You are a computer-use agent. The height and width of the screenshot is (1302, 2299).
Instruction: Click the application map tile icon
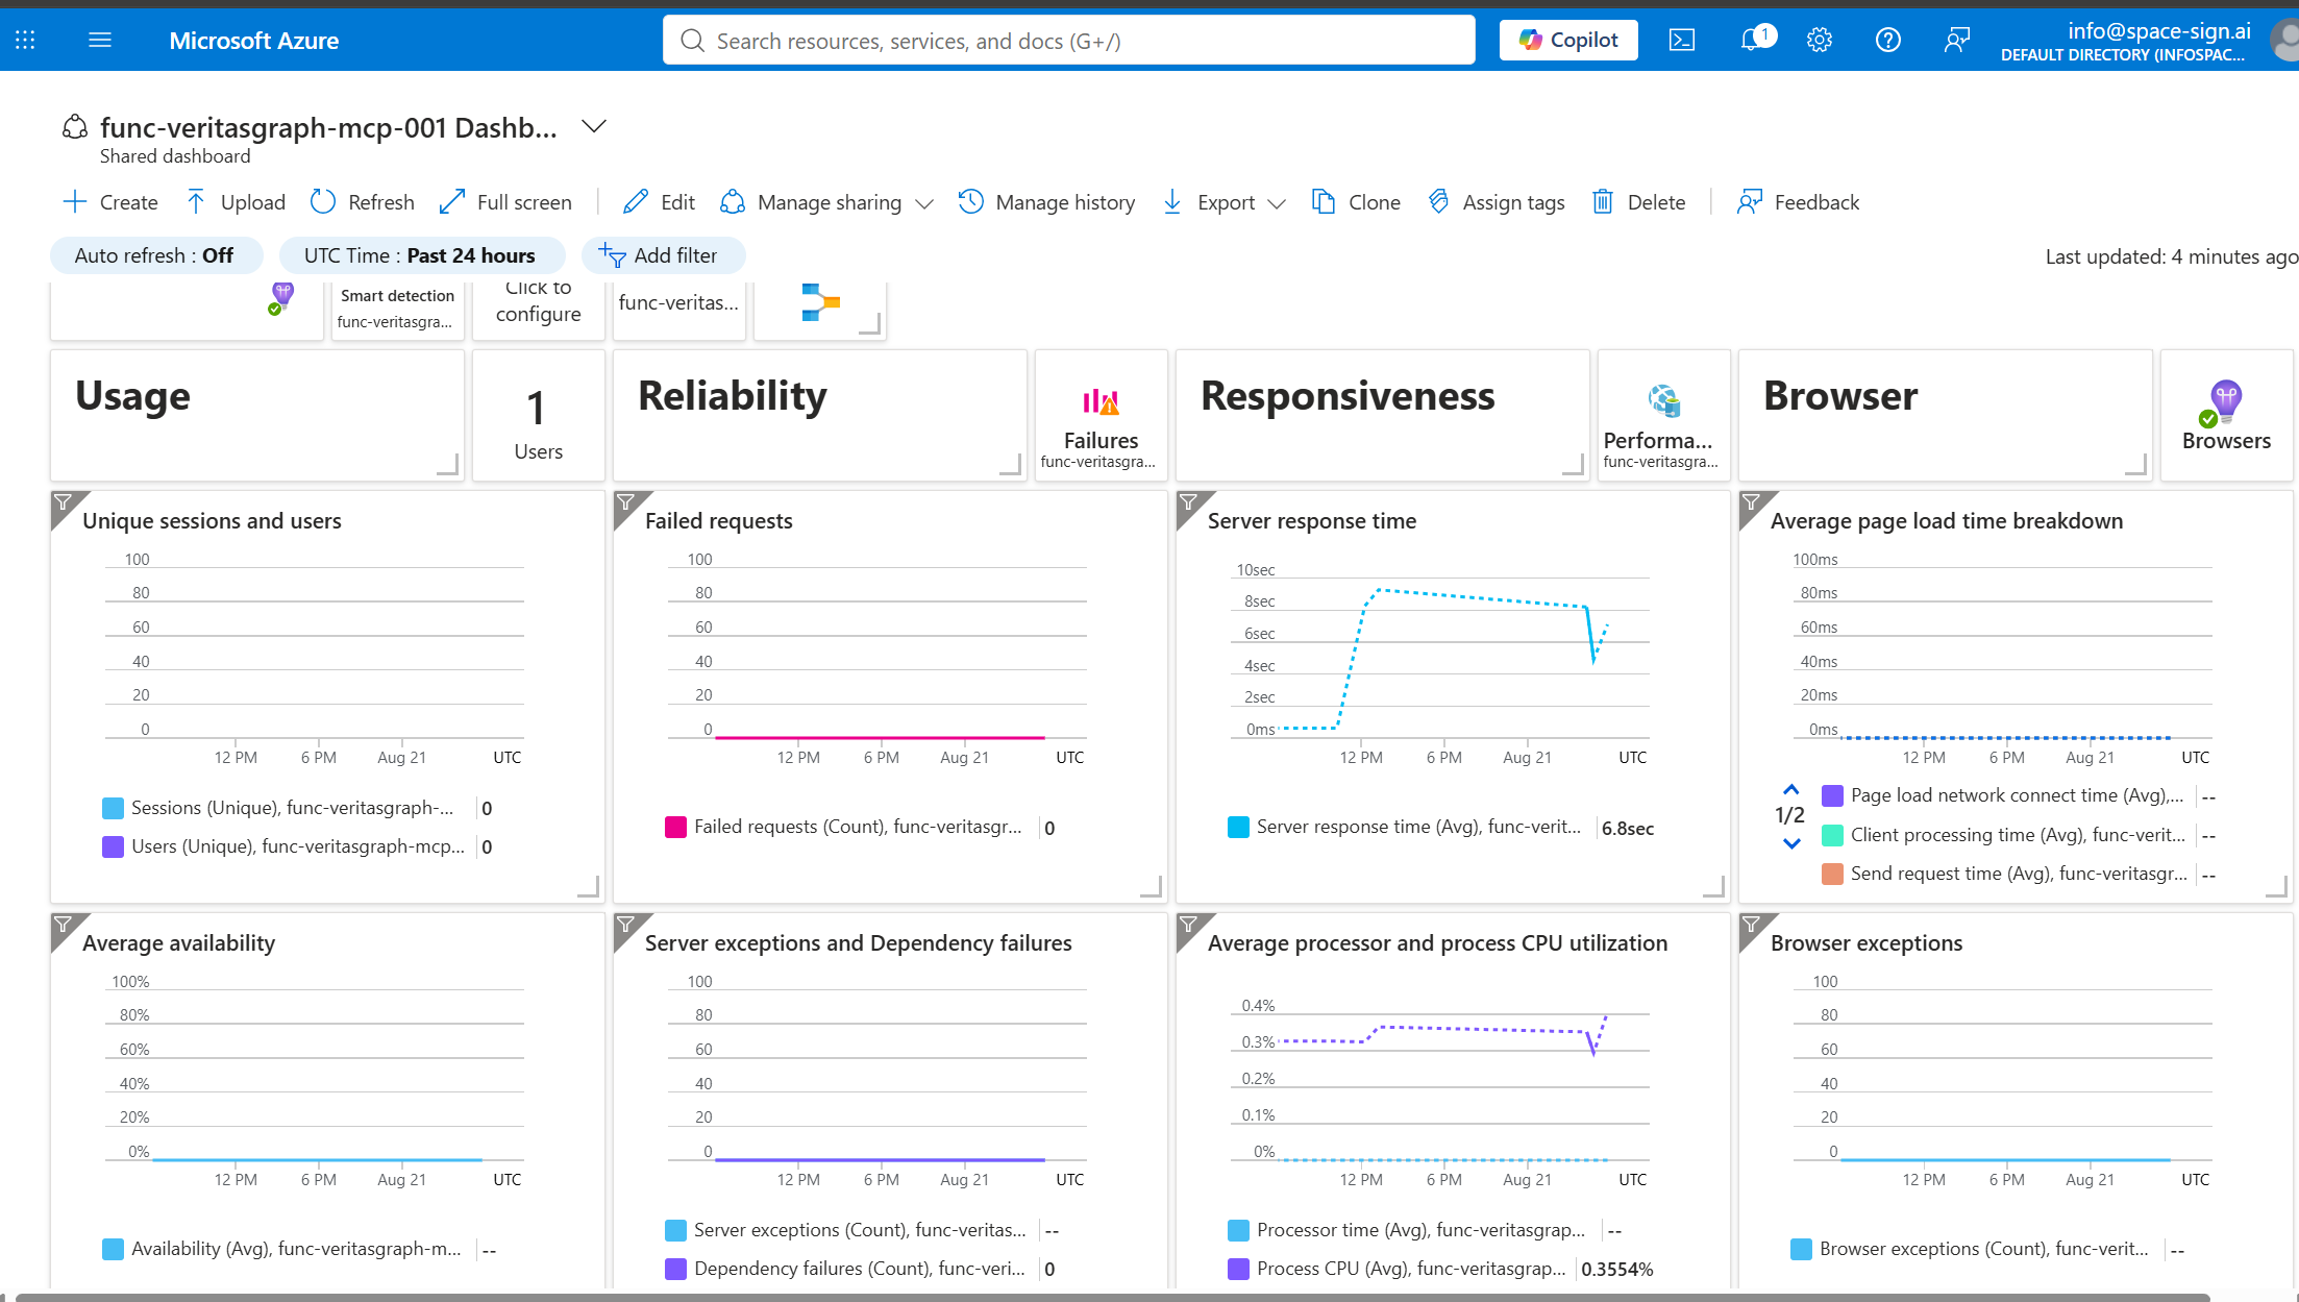tap(820, 302)
